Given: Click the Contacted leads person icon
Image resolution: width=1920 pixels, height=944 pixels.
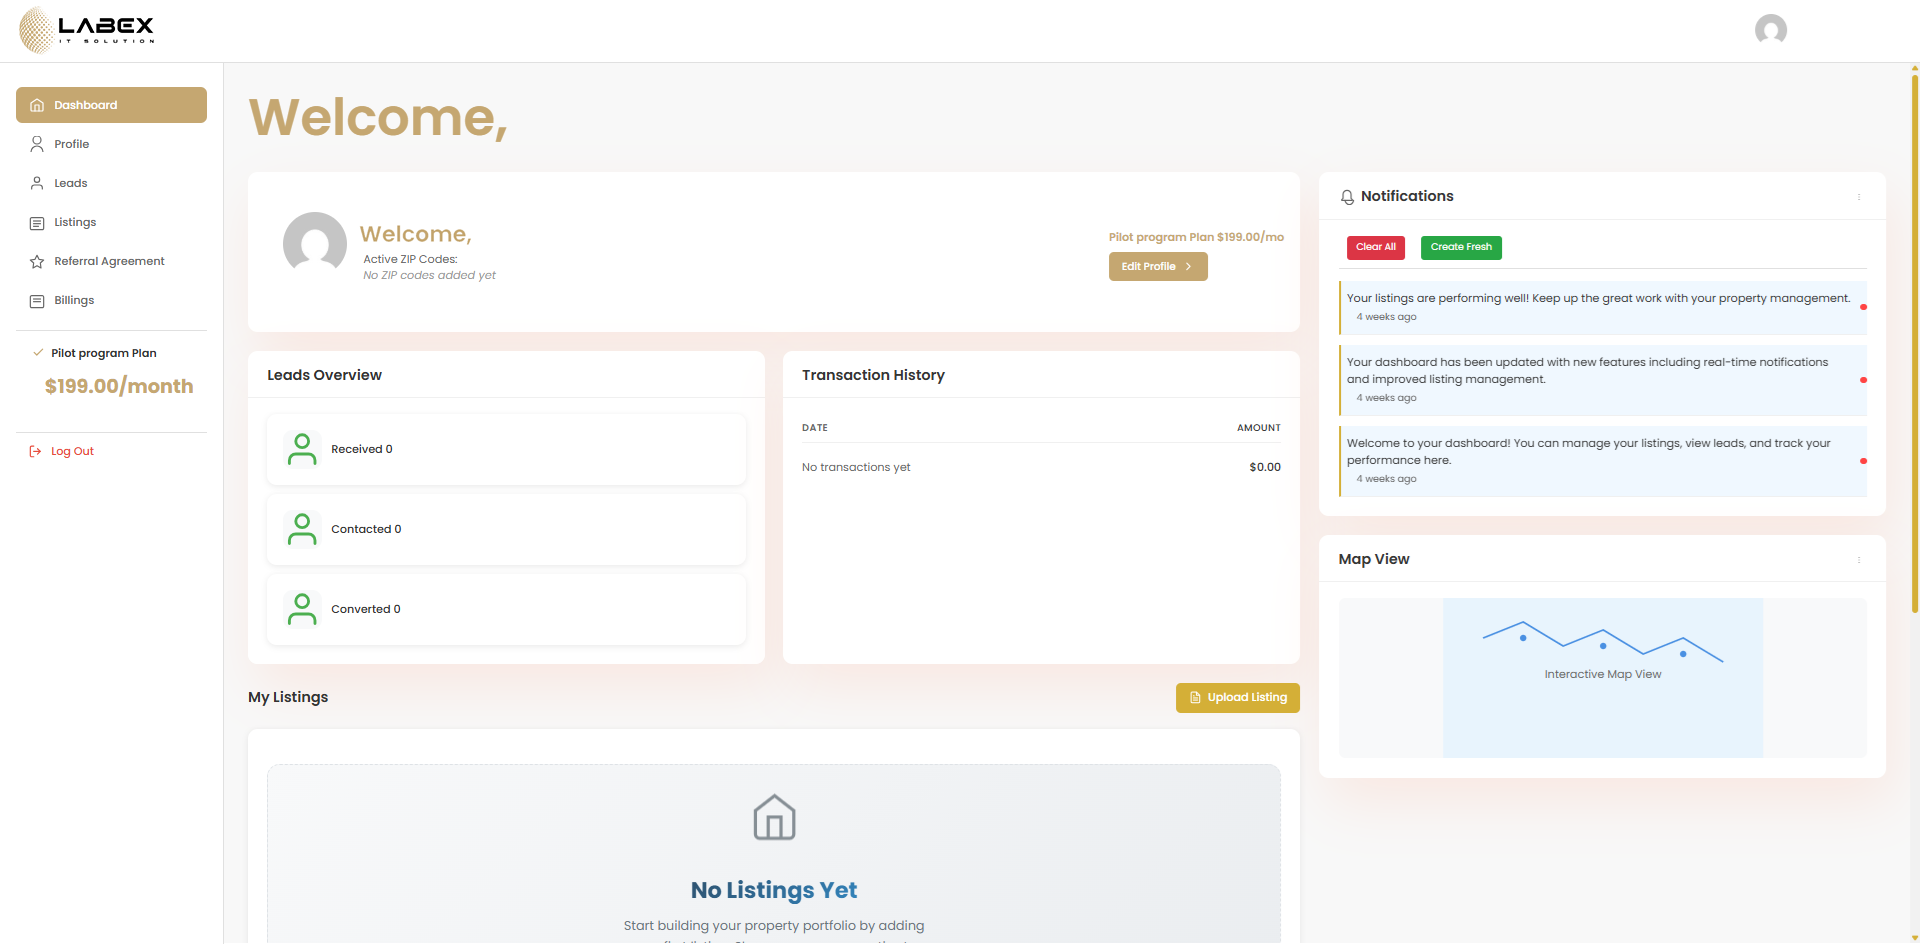Looking at the screenshot, I should pyautogui.click(x=302, y=529).
